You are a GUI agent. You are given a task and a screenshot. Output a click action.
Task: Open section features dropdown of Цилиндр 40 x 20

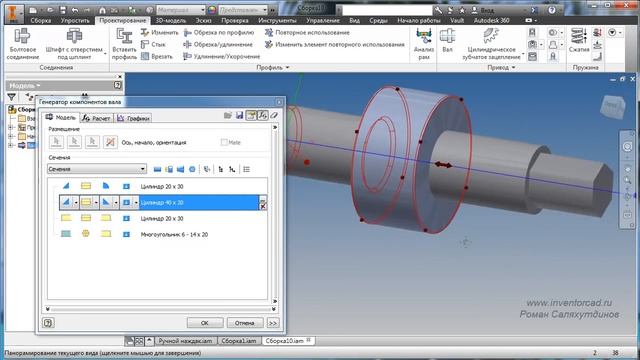[x=136, y=202]
